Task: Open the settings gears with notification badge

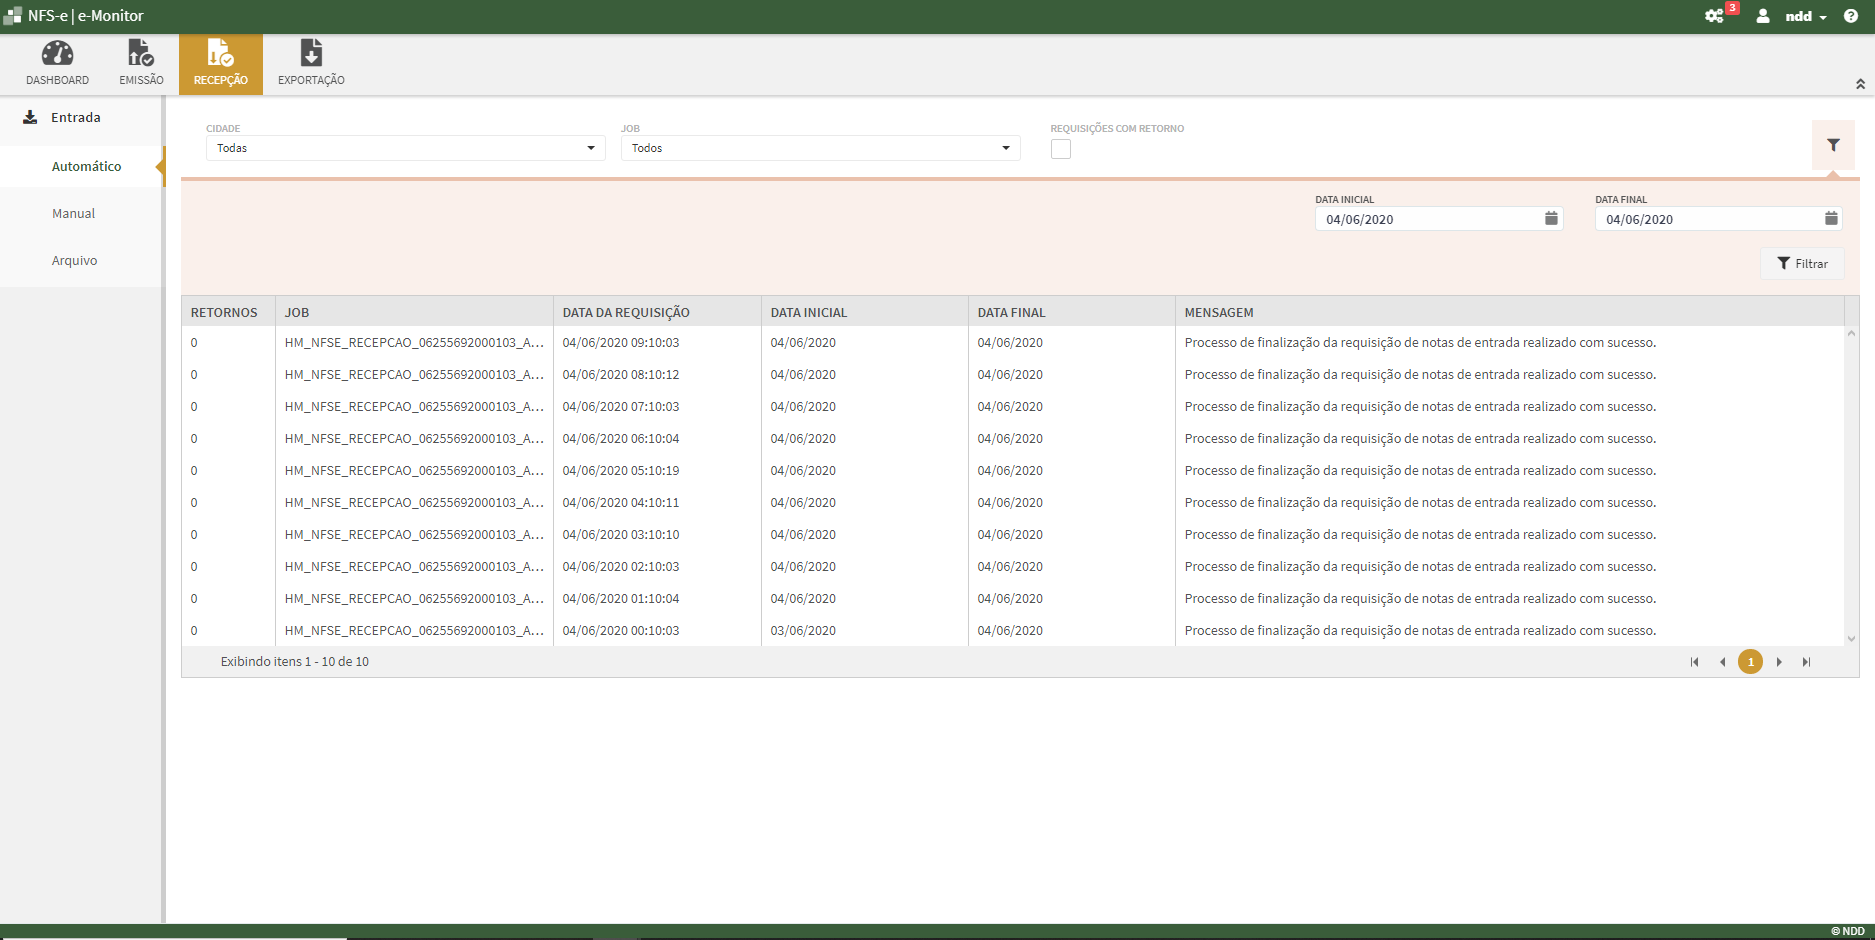Action: (1715, 16)
